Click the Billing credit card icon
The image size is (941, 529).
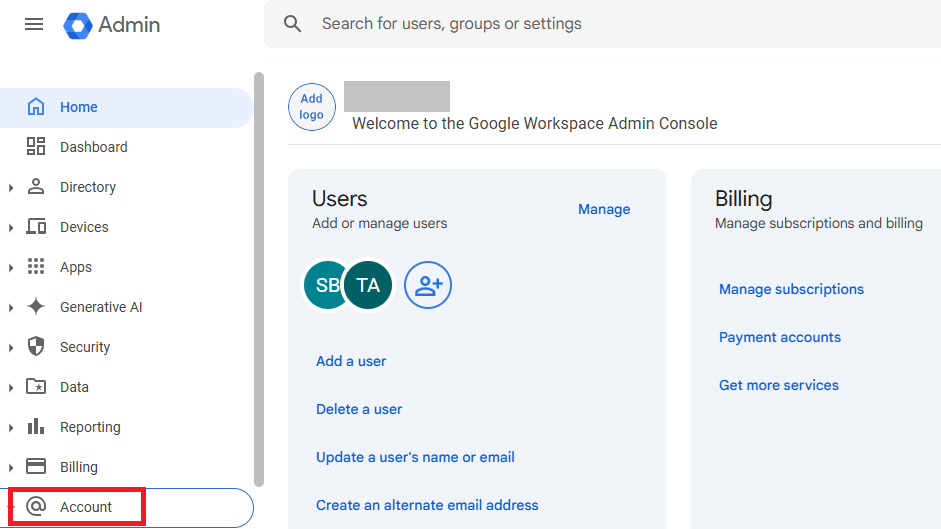tap(36, 467)
